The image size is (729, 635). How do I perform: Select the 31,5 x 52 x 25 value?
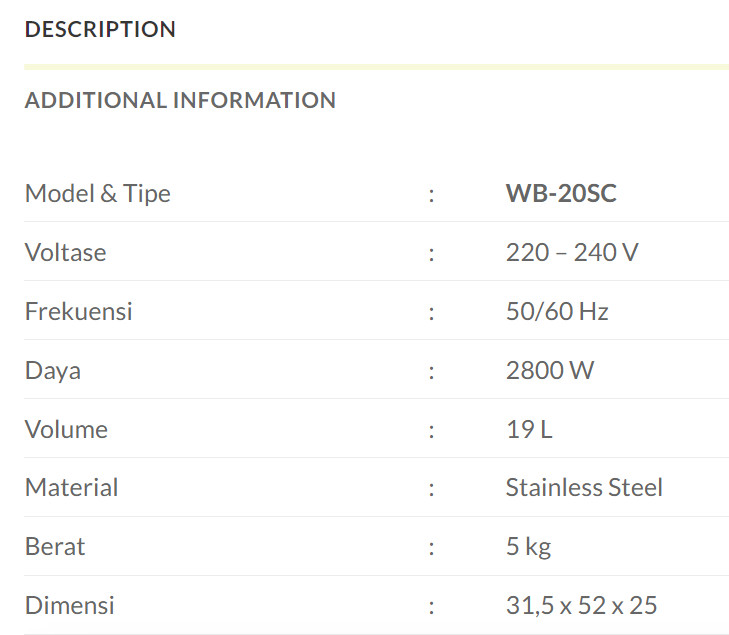pos(581,605)
